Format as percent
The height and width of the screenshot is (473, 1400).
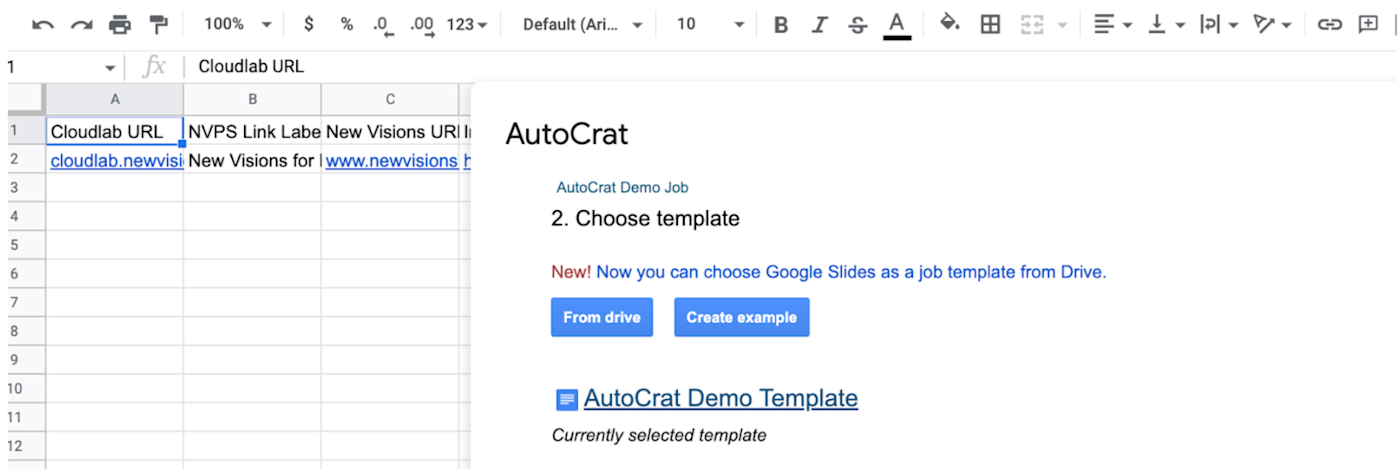[346, 25]
